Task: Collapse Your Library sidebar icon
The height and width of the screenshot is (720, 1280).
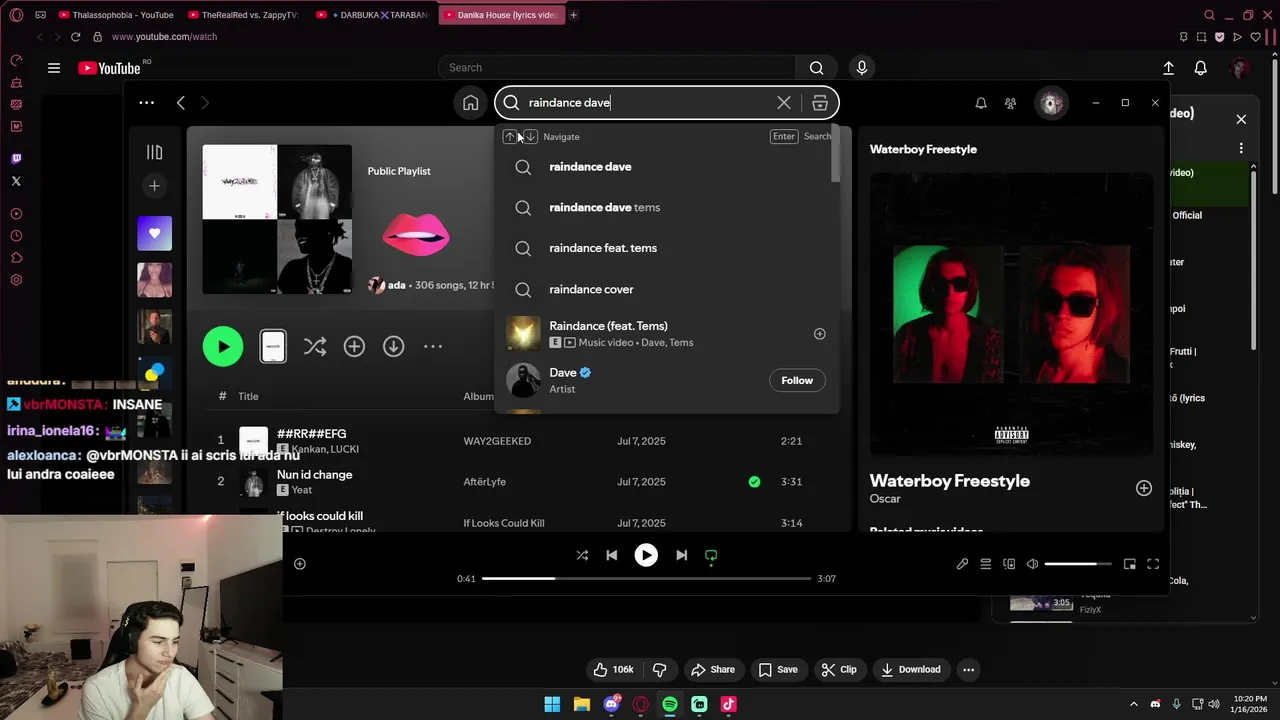Action: click(154, 152)
